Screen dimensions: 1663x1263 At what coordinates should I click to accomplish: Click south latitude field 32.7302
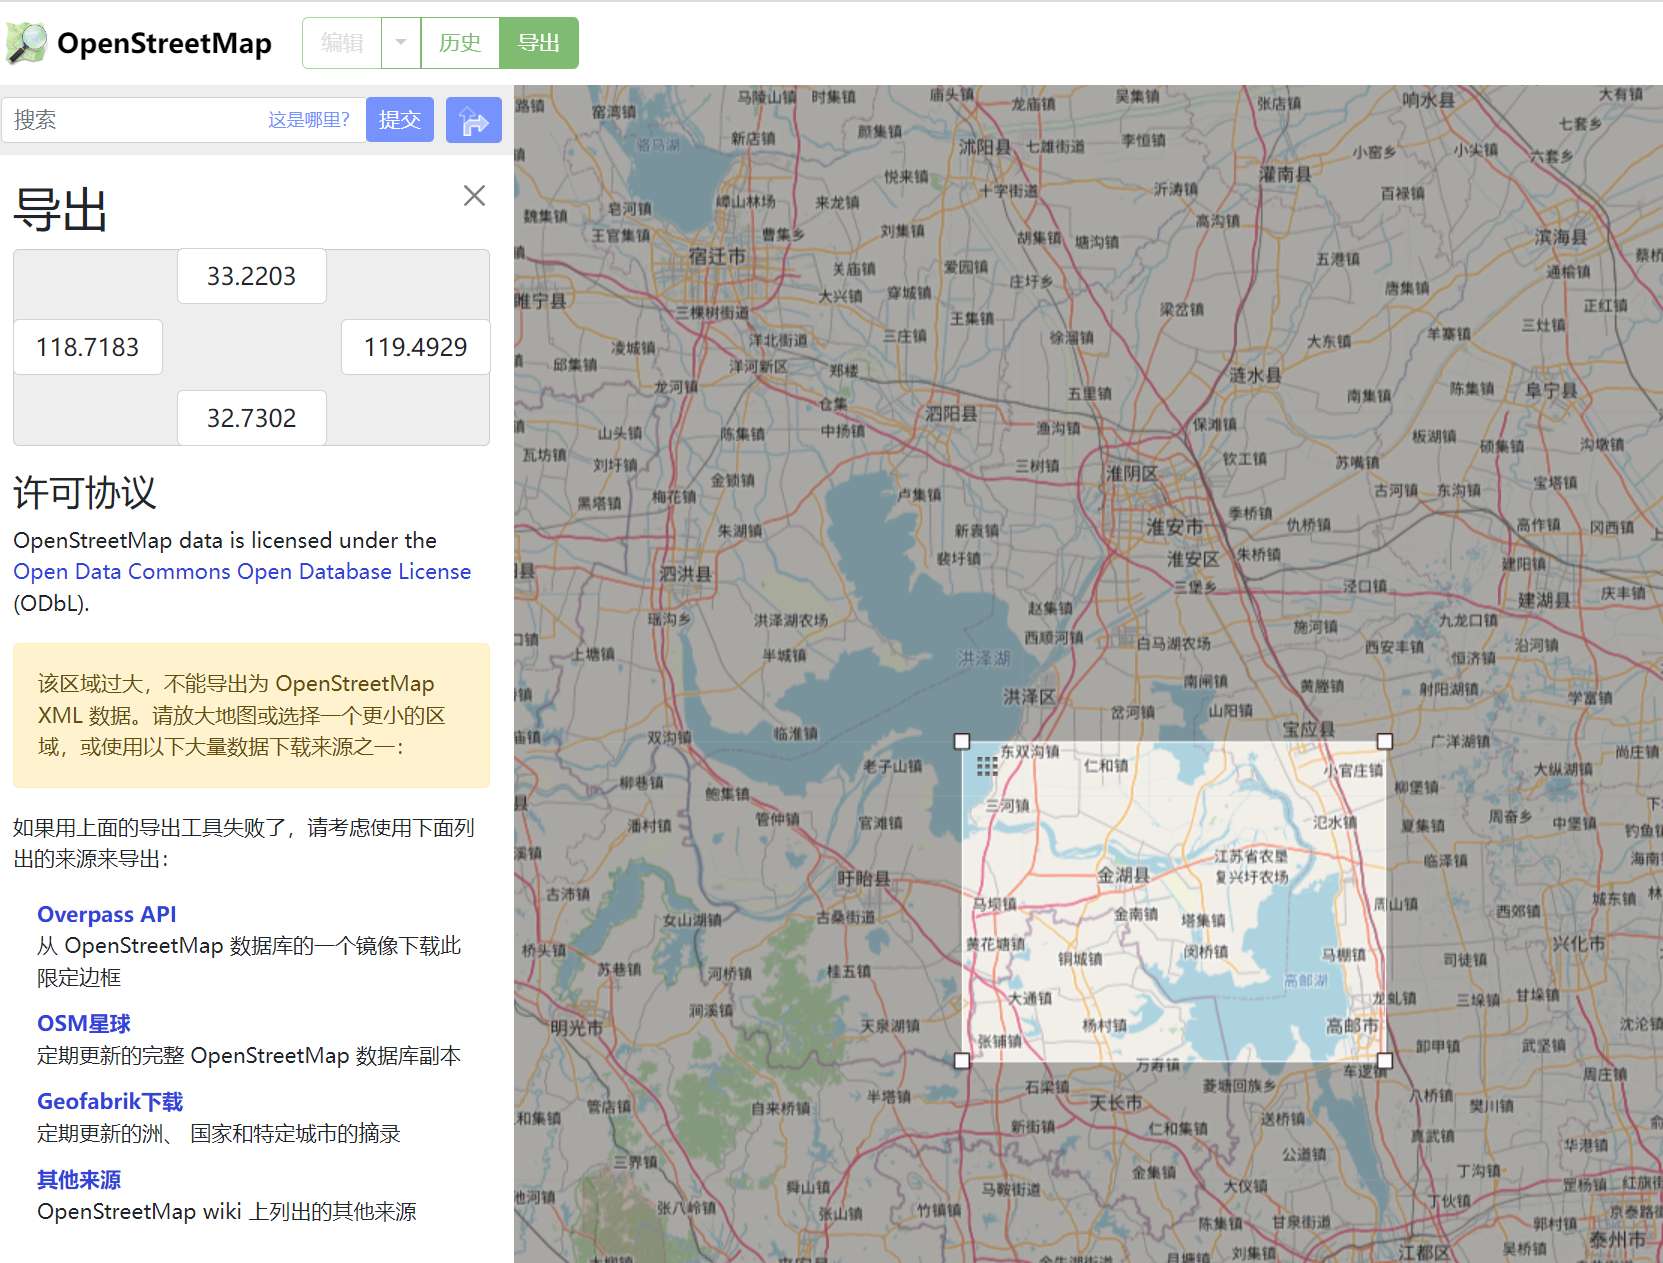tap(252, 418)
